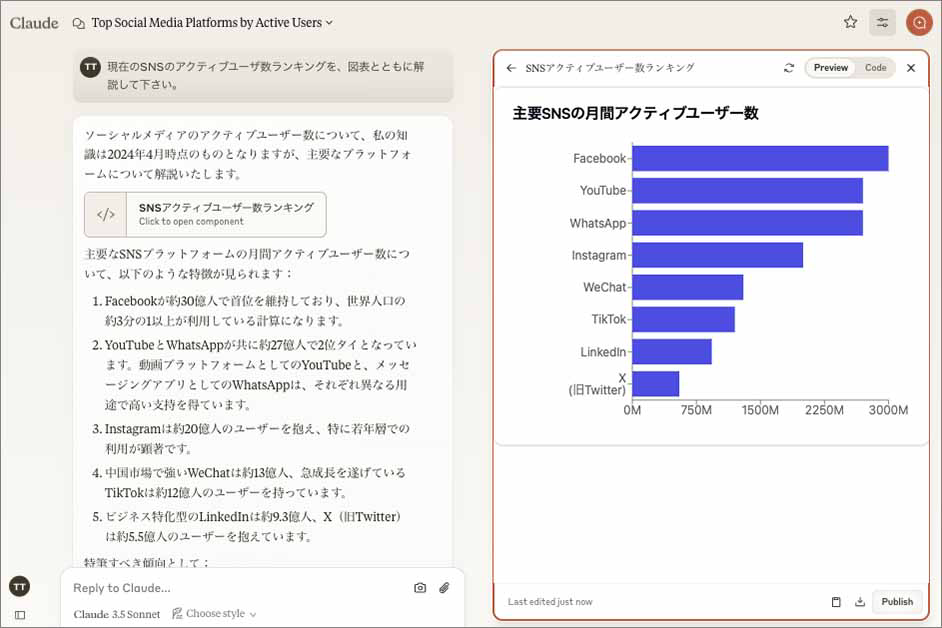Open chat controls settings icon

coord(882,22)
